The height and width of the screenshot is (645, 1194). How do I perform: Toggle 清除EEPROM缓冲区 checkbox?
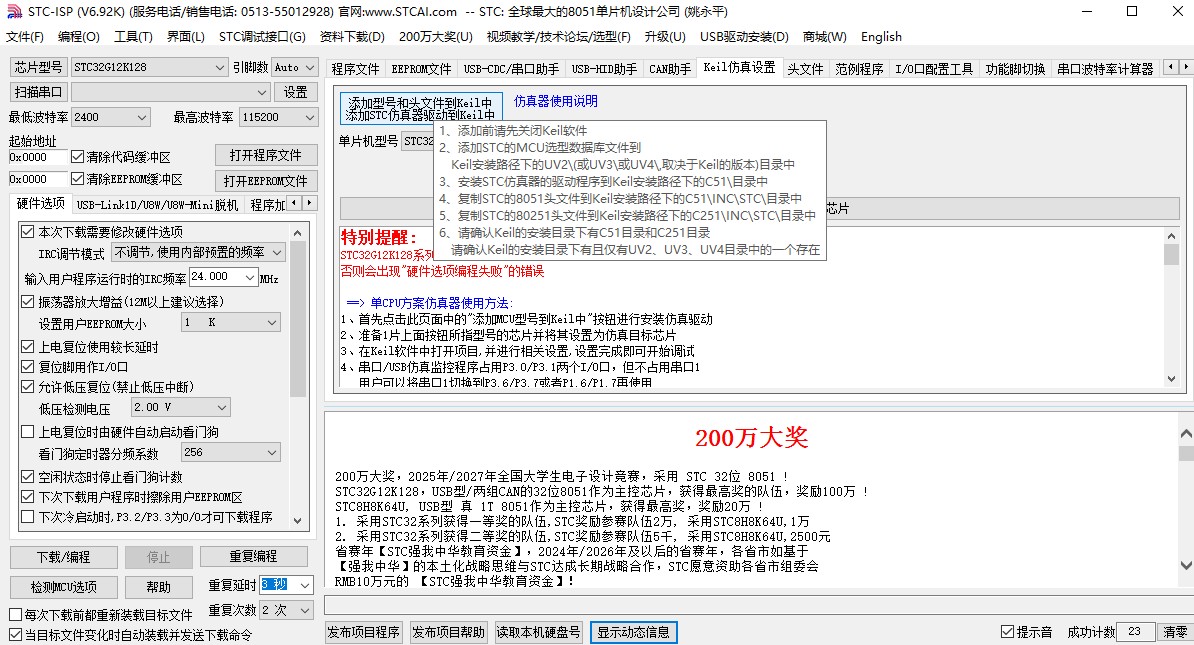(x=77, y=179)
